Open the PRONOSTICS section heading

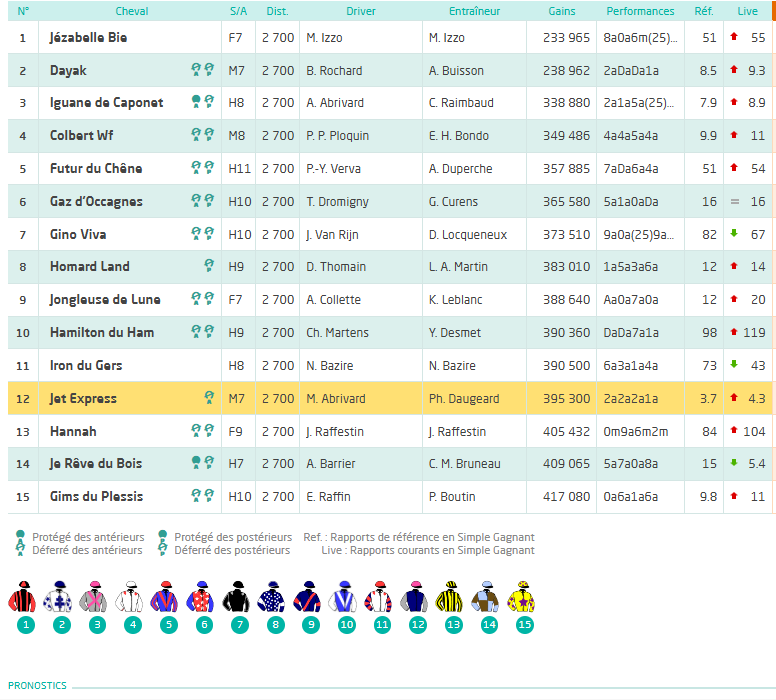[x=37, y=686]
